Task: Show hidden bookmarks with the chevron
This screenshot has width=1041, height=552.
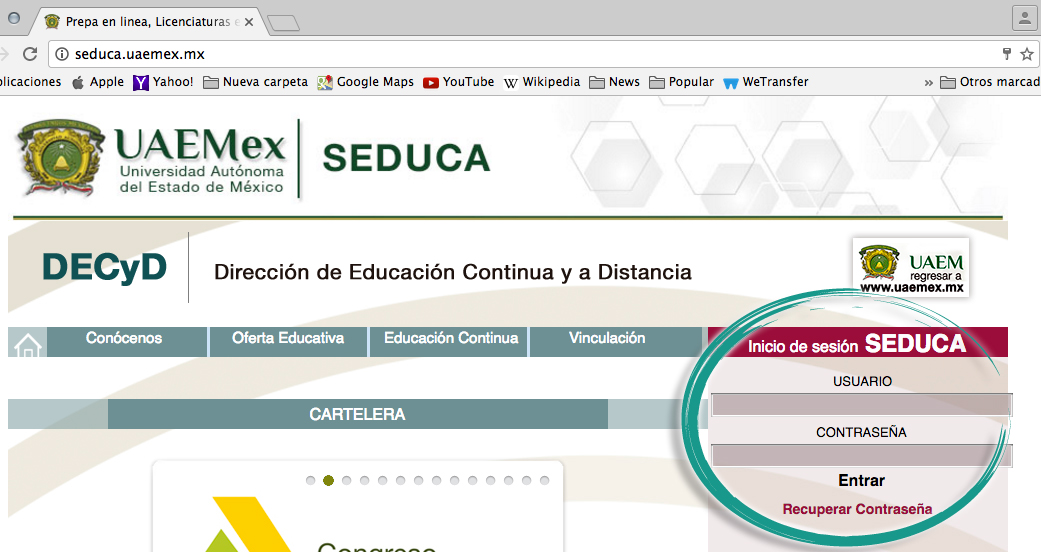Action: [x=928, y=82]
